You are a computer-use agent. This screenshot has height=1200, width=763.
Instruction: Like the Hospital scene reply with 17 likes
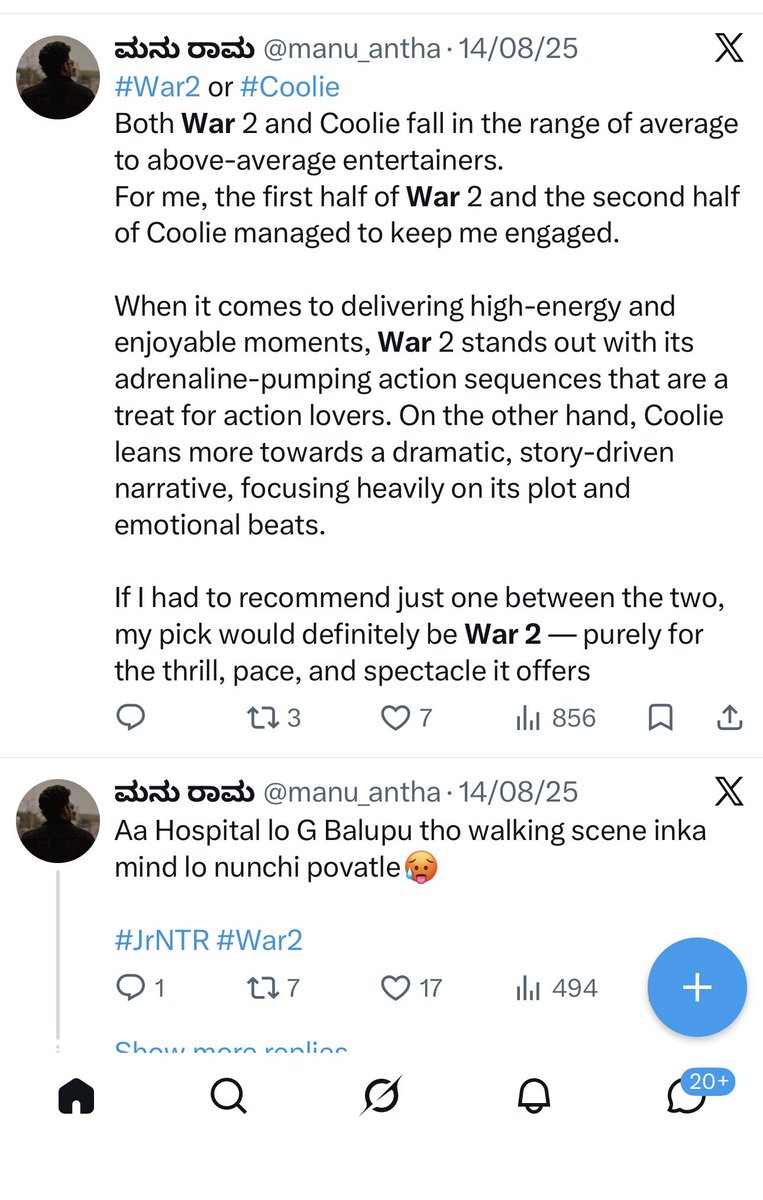pos(412,988)
